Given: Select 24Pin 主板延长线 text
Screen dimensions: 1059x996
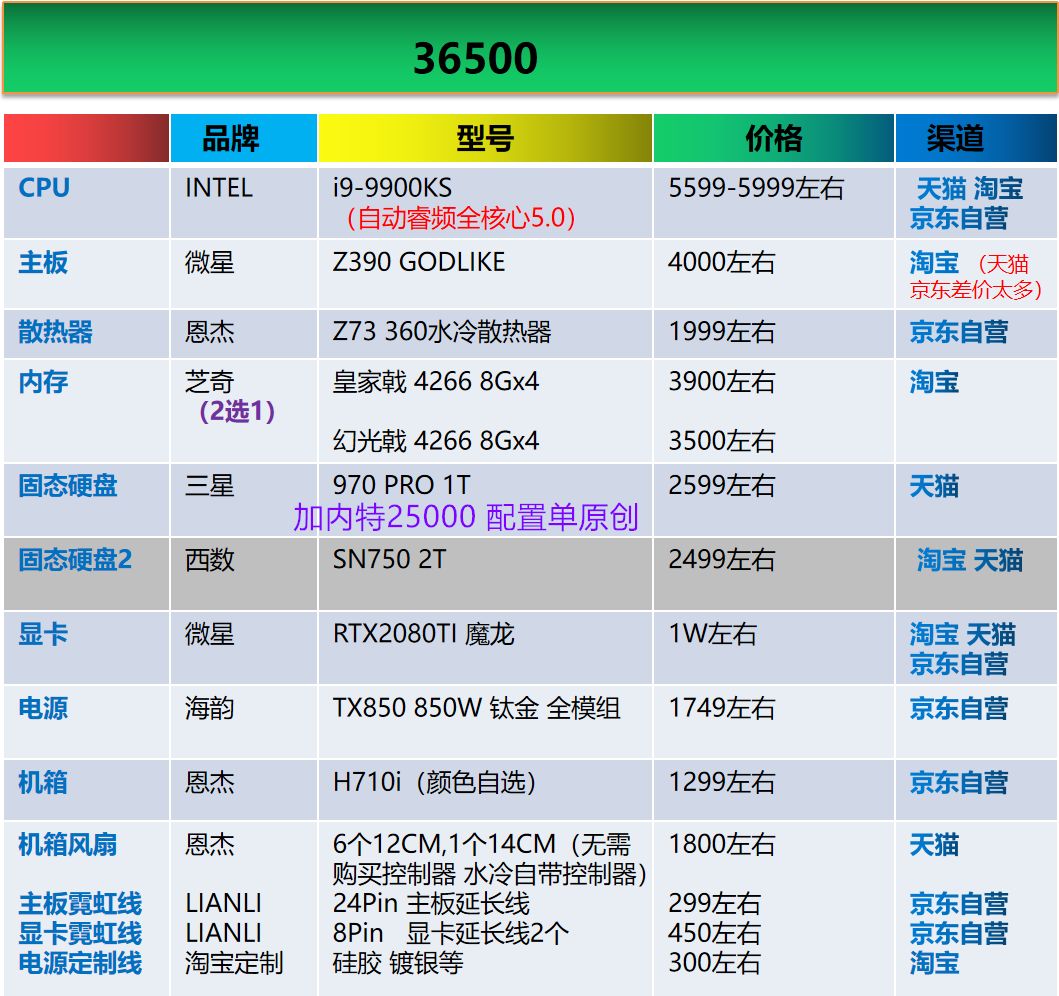Looking at the screenshot, I should coord(431,903).
